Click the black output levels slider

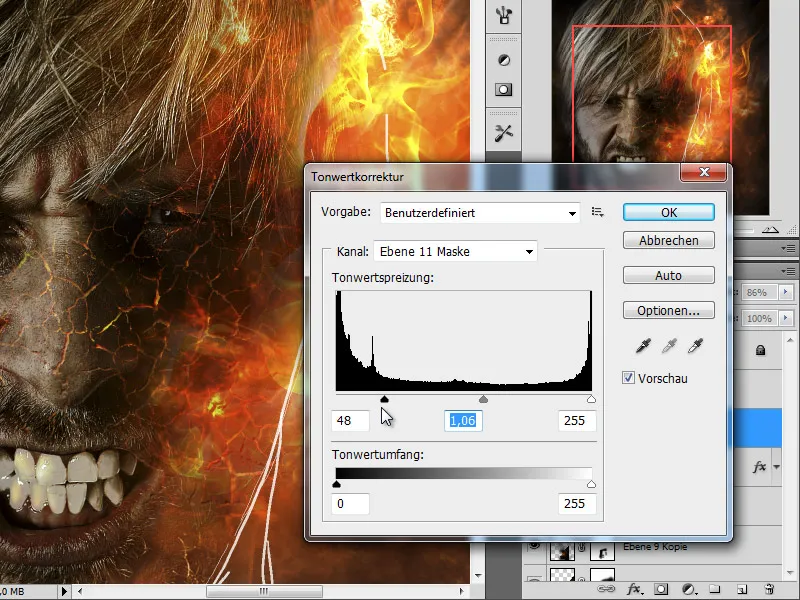(x=336, y=484)
